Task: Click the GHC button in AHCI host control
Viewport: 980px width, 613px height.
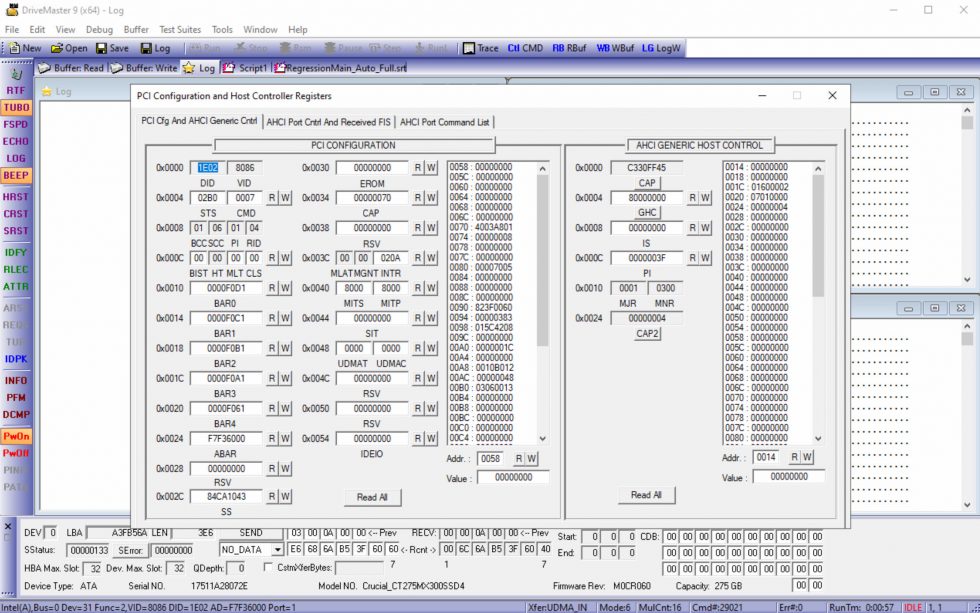Action: 647,213
